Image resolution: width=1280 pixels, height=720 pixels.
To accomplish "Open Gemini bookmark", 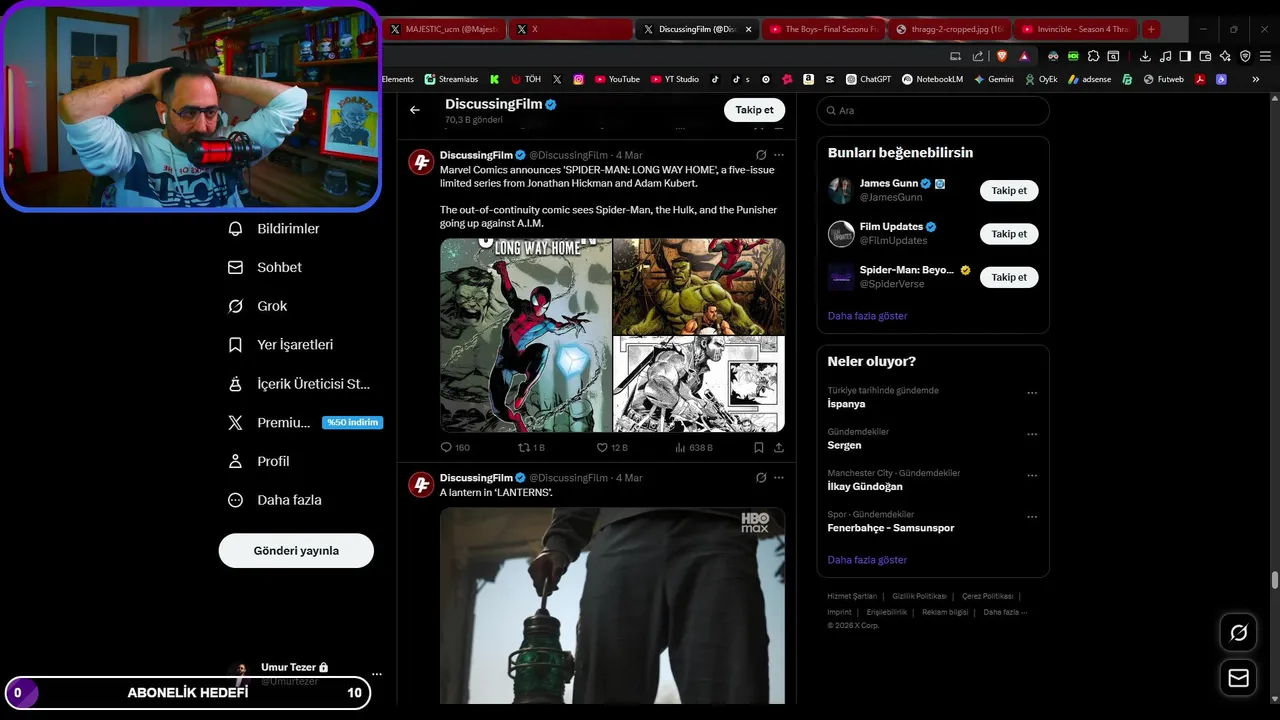I will point(993,79).
